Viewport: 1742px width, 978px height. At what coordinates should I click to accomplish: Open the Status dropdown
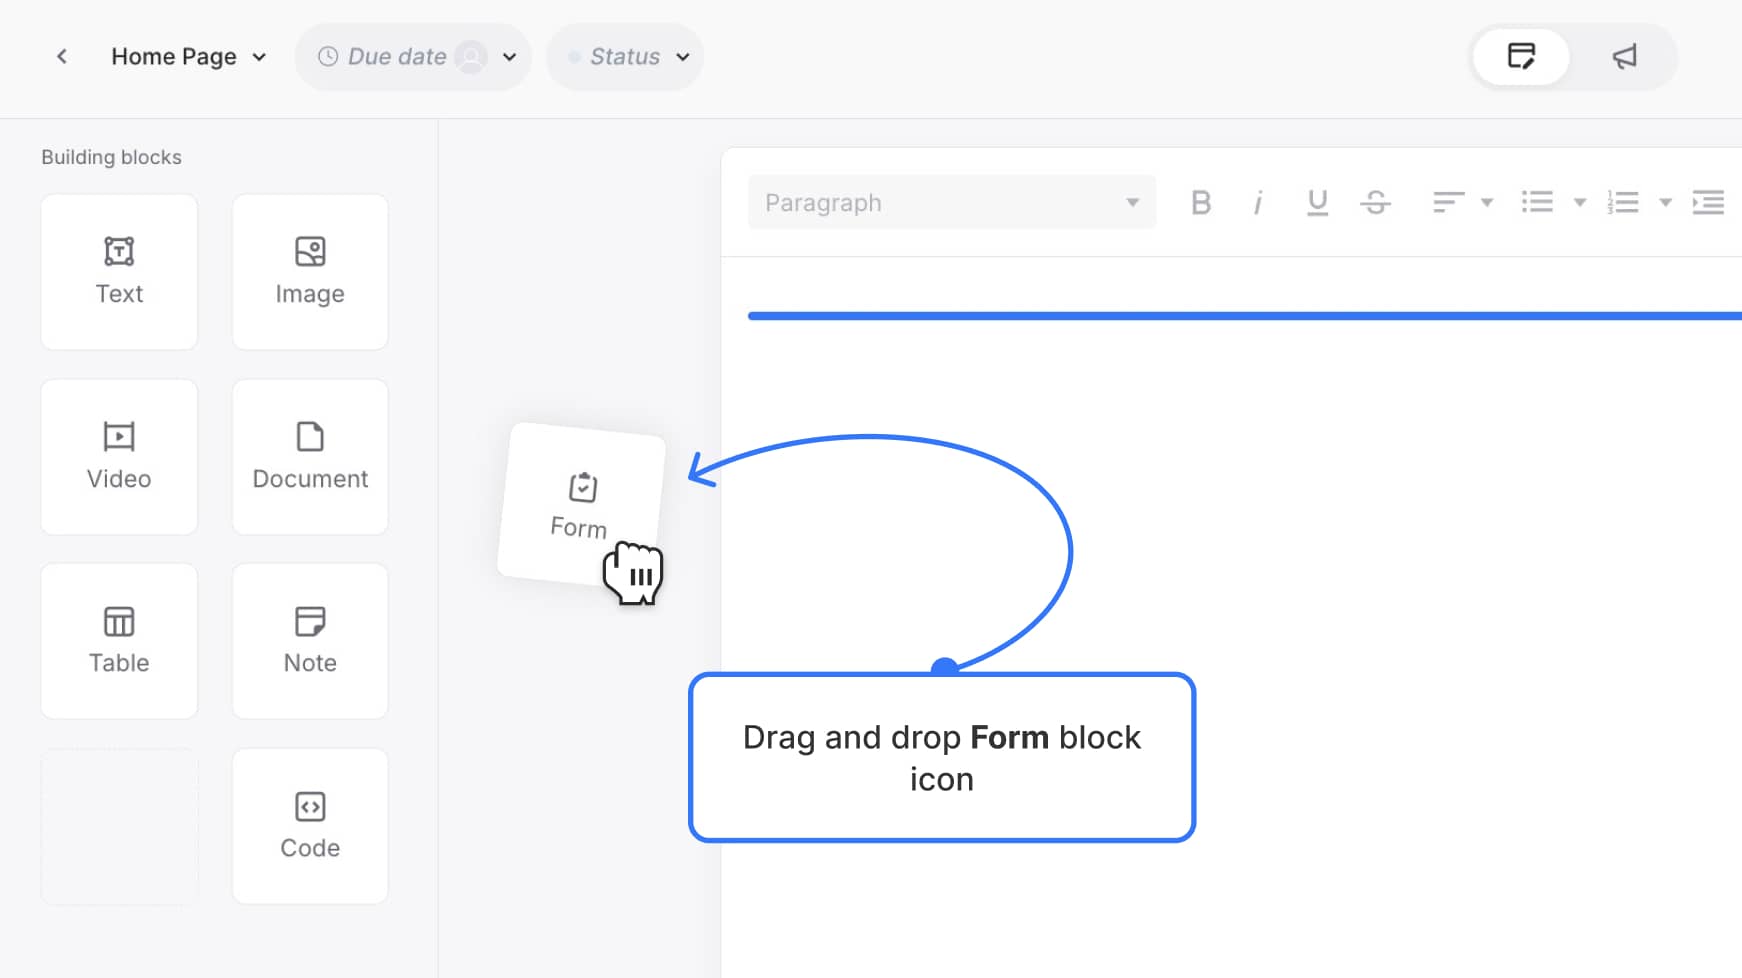tap(626, 57)
